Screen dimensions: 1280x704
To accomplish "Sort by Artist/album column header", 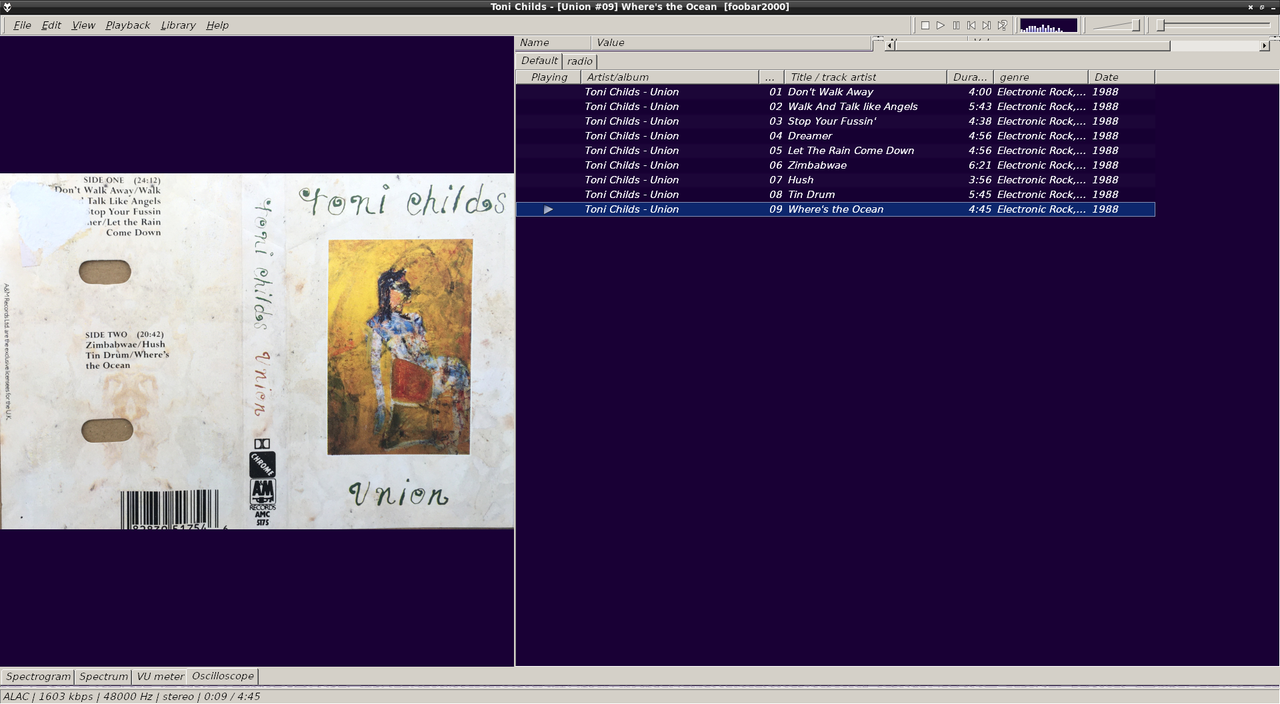I will click(670, 77).
